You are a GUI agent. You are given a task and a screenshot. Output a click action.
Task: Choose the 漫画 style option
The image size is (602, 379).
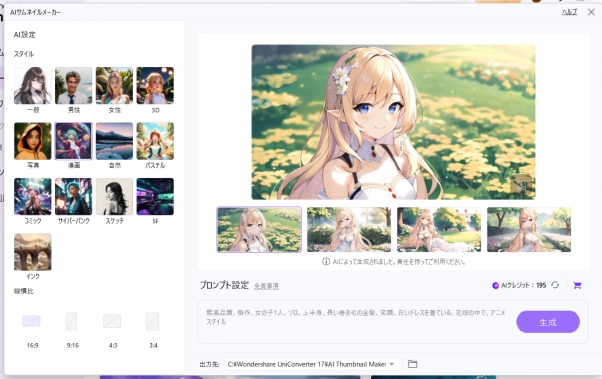(x=73, y=141)
